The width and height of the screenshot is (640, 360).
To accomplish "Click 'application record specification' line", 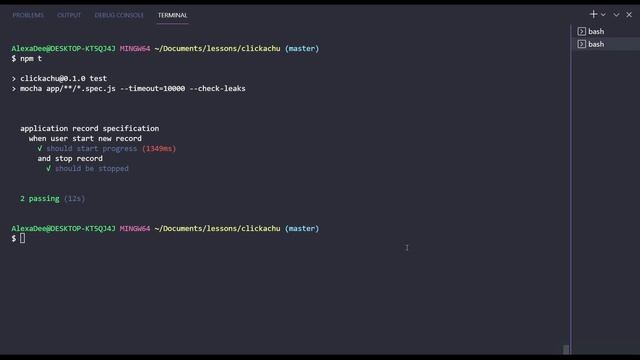I will 90,129.
